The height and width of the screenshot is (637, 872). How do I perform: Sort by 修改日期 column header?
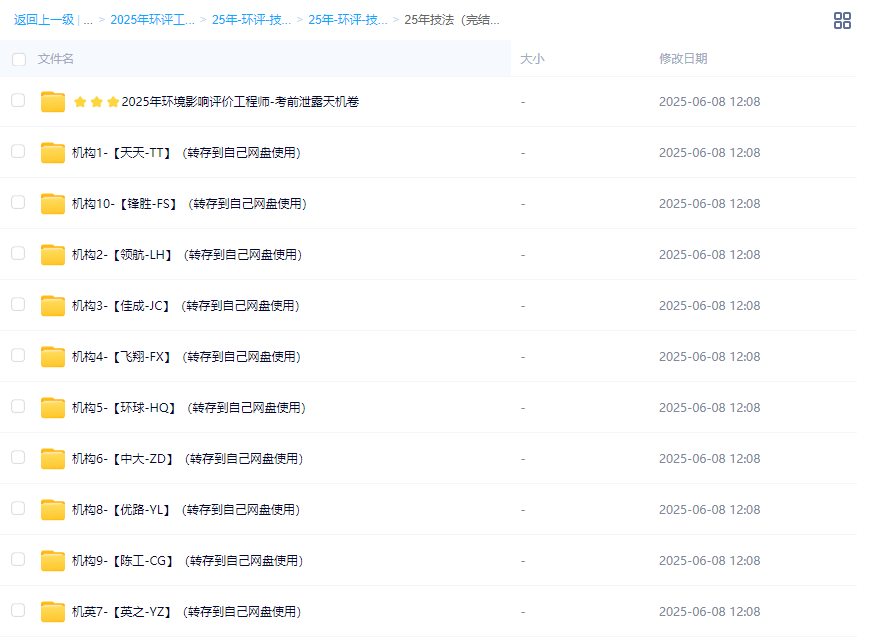683,59
